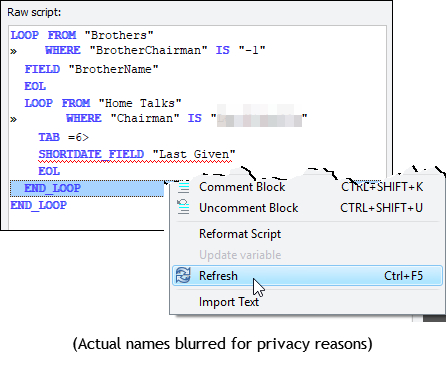Click the "Chairman" string in WHERE clause
Image resolution: width=447 pixels, height=379 pixels.
click(x=145, y=118)
